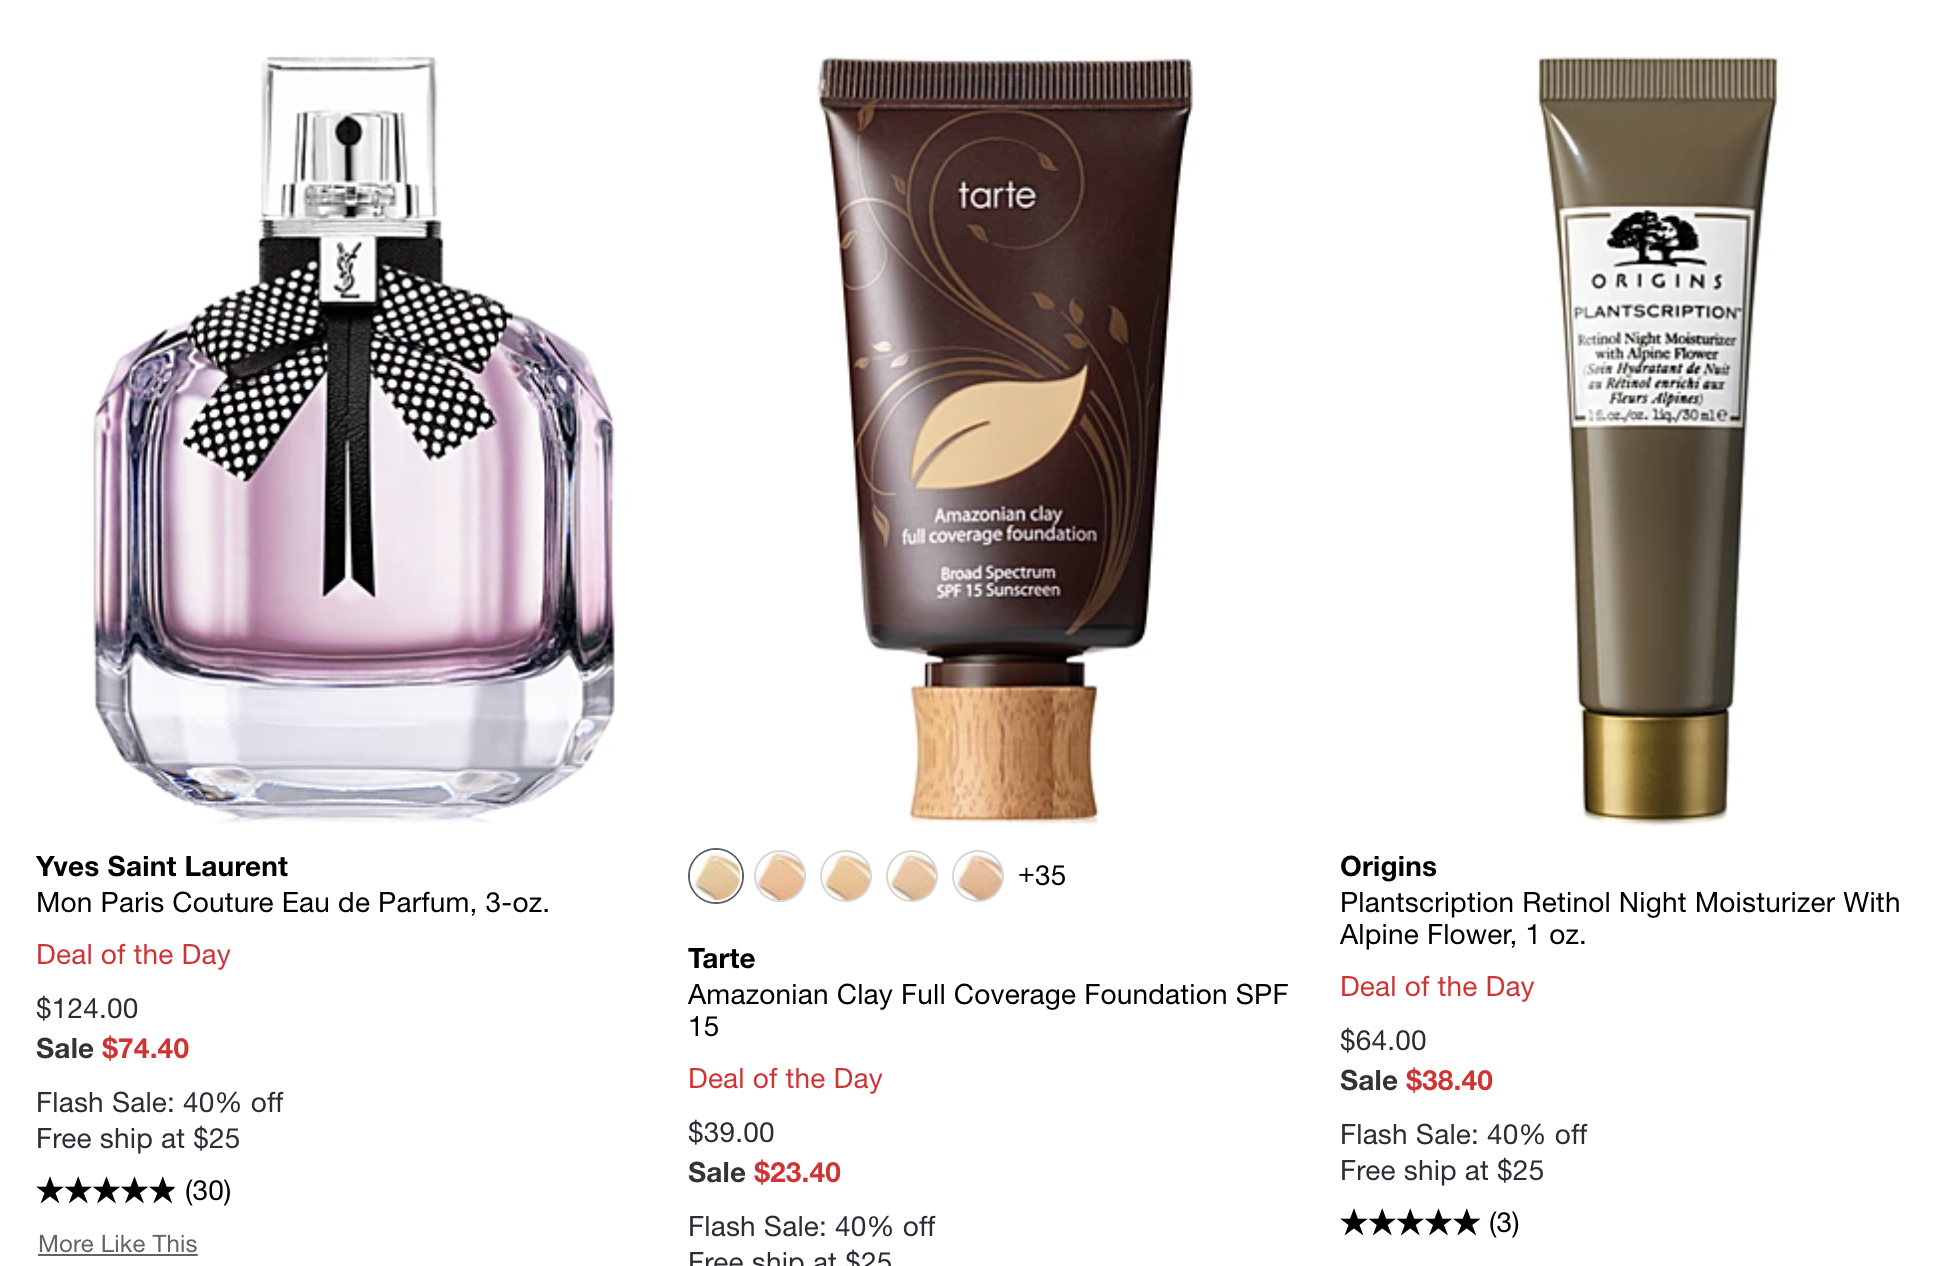Click the Tarte brand name

[722, 958]
